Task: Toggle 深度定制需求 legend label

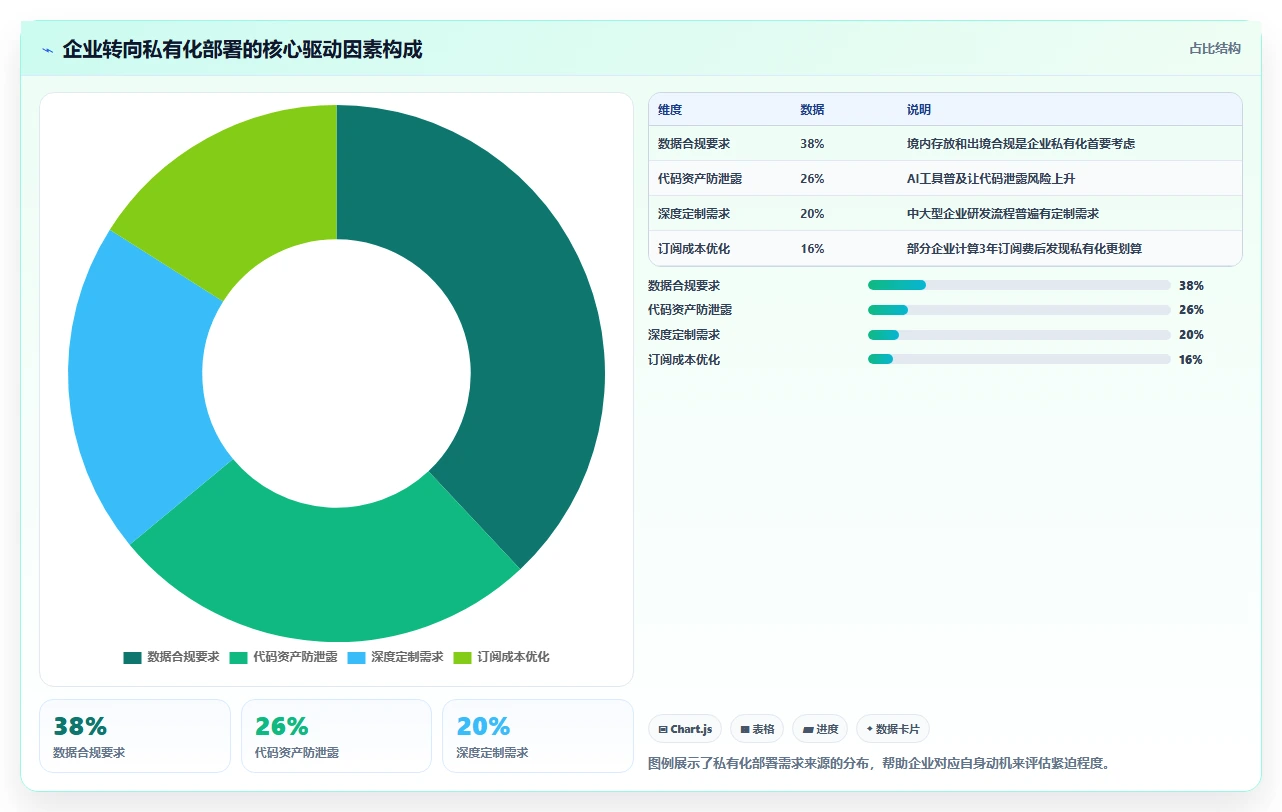Action: click(x=407, y=657)
